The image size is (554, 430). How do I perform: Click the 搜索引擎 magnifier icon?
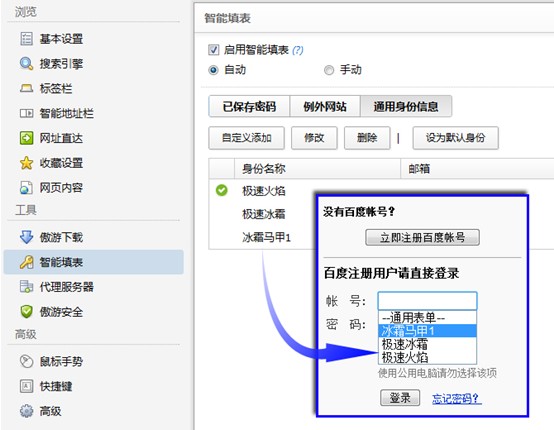click(x=26, y=64)
